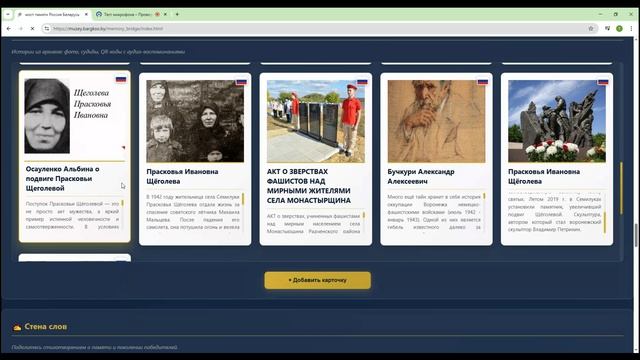Open the sketch portrait of Бучкури
The image size is (640, 360).
[436, 121]
